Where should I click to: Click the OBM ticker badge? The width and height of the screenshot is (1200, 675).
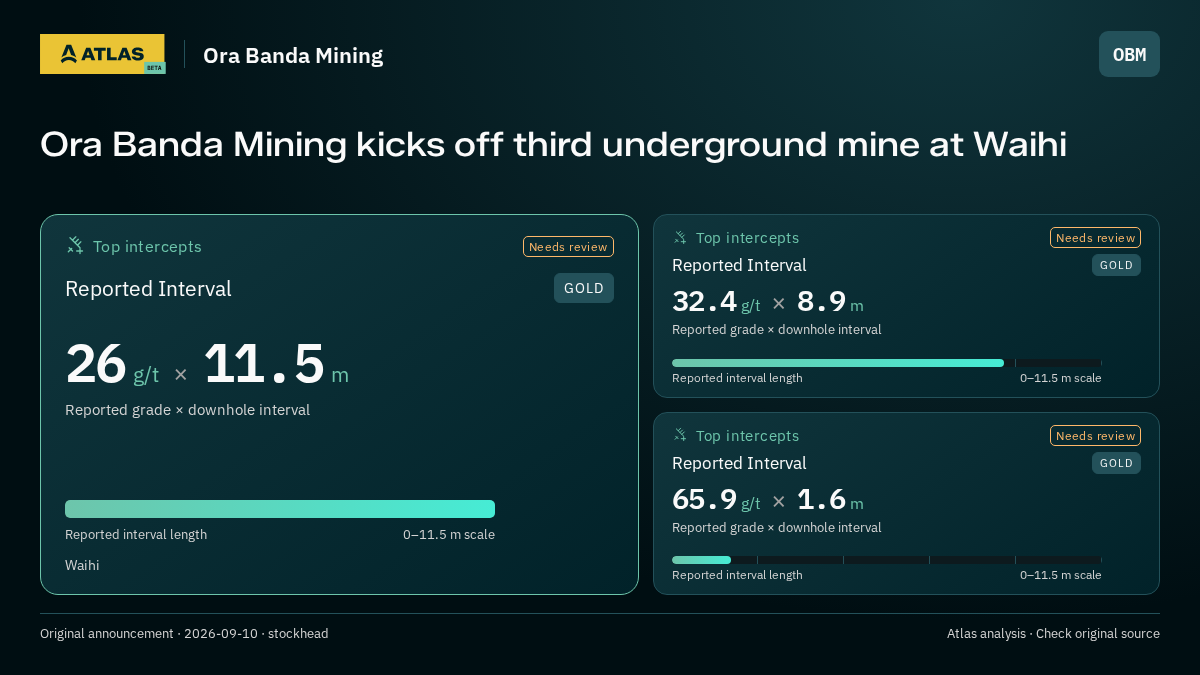point(1129,54)
